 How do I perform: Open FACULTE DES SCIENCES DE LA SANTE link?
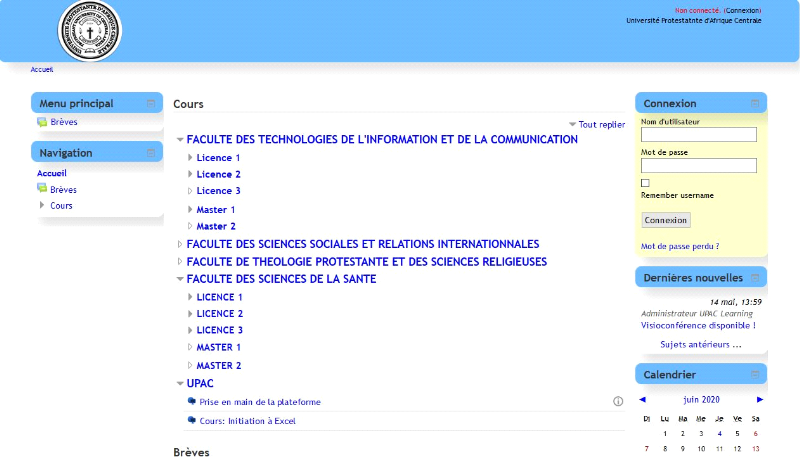click(282, 279)
